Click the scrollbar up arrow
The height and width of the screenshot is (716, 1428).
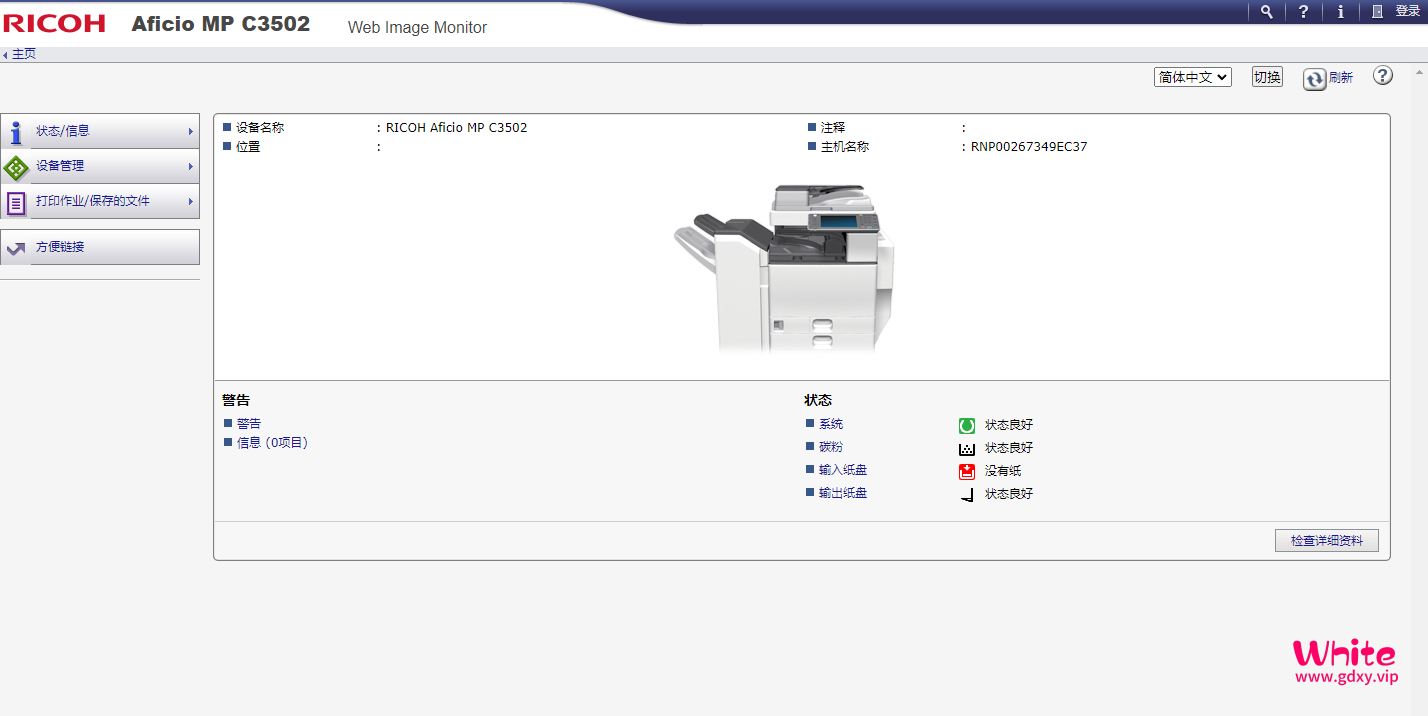(x=1418, y=74)
